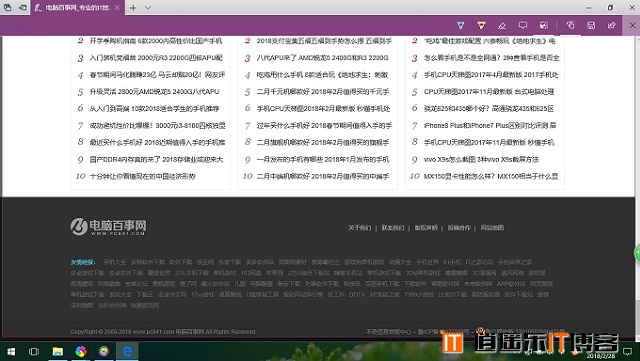Open the 投稿合作 footer link
This screenshot has width=640, height=361.
tap(459, 228)
